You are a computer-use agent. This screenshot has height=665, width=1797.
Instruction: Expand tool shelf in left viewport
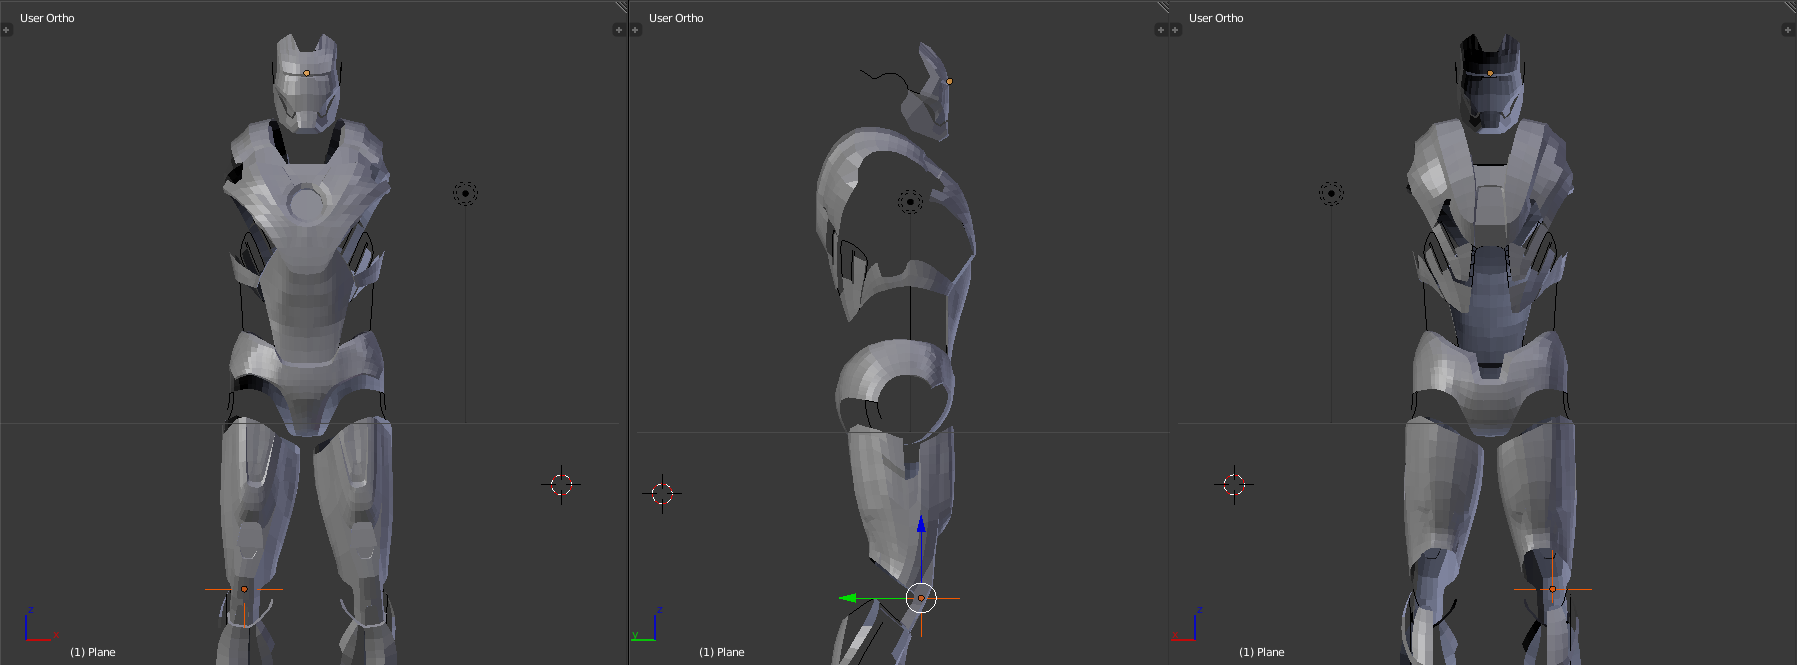tap(6, 30)
